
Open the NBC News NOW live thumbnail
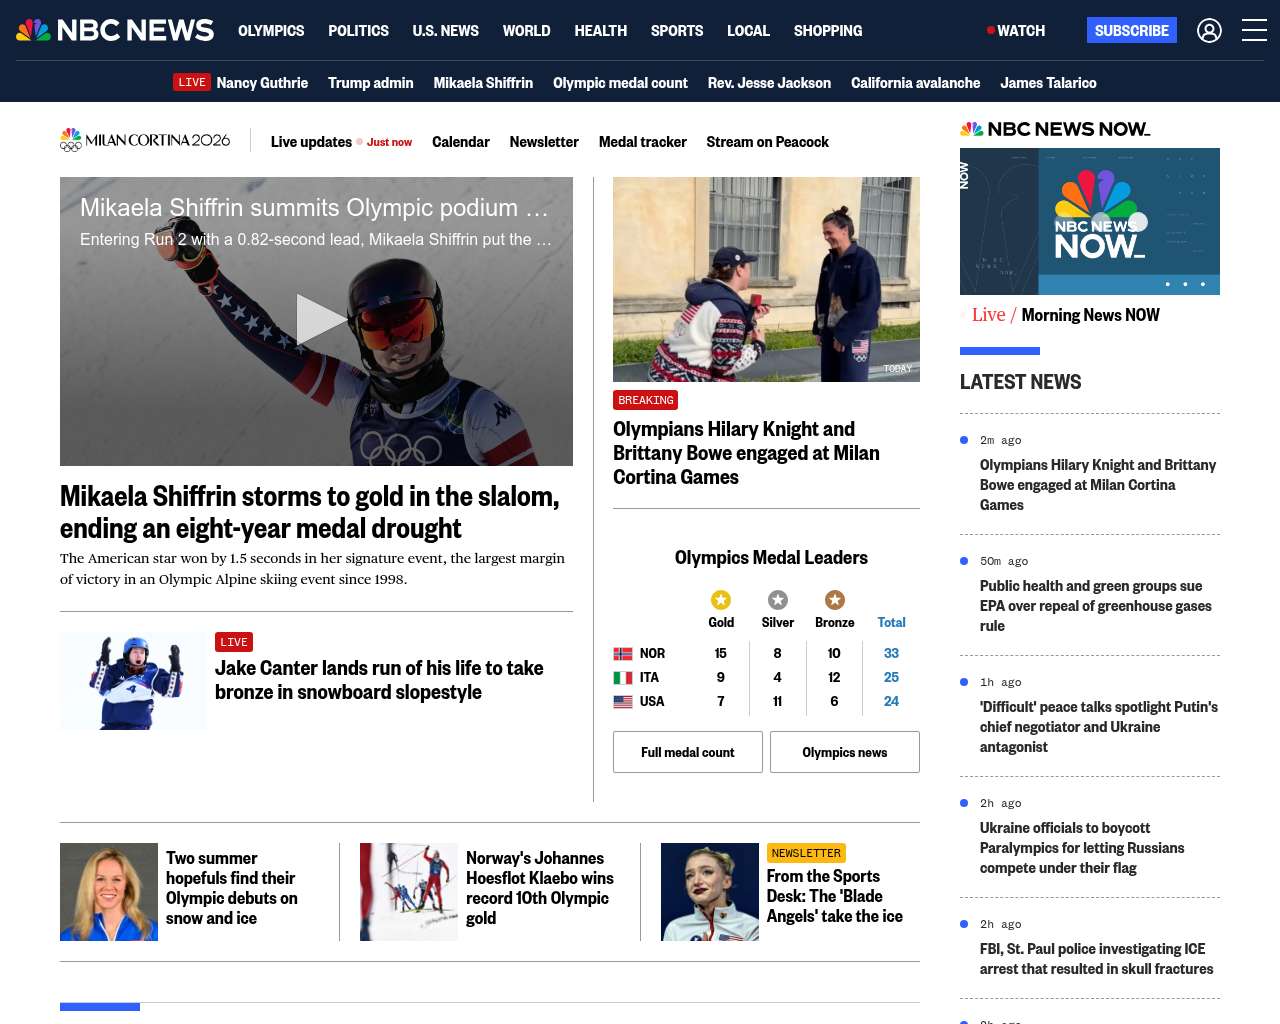coord(1089,221)
